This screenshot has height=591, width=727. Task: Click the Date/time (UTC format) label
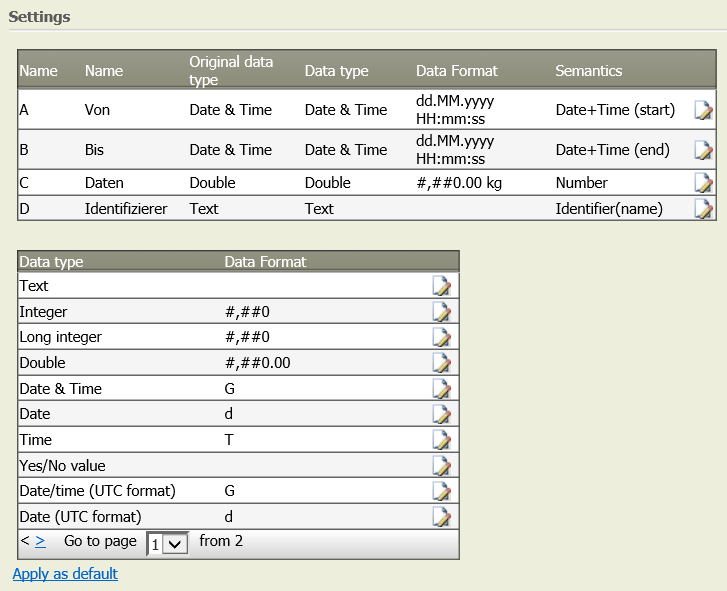(x=97, y=491)
